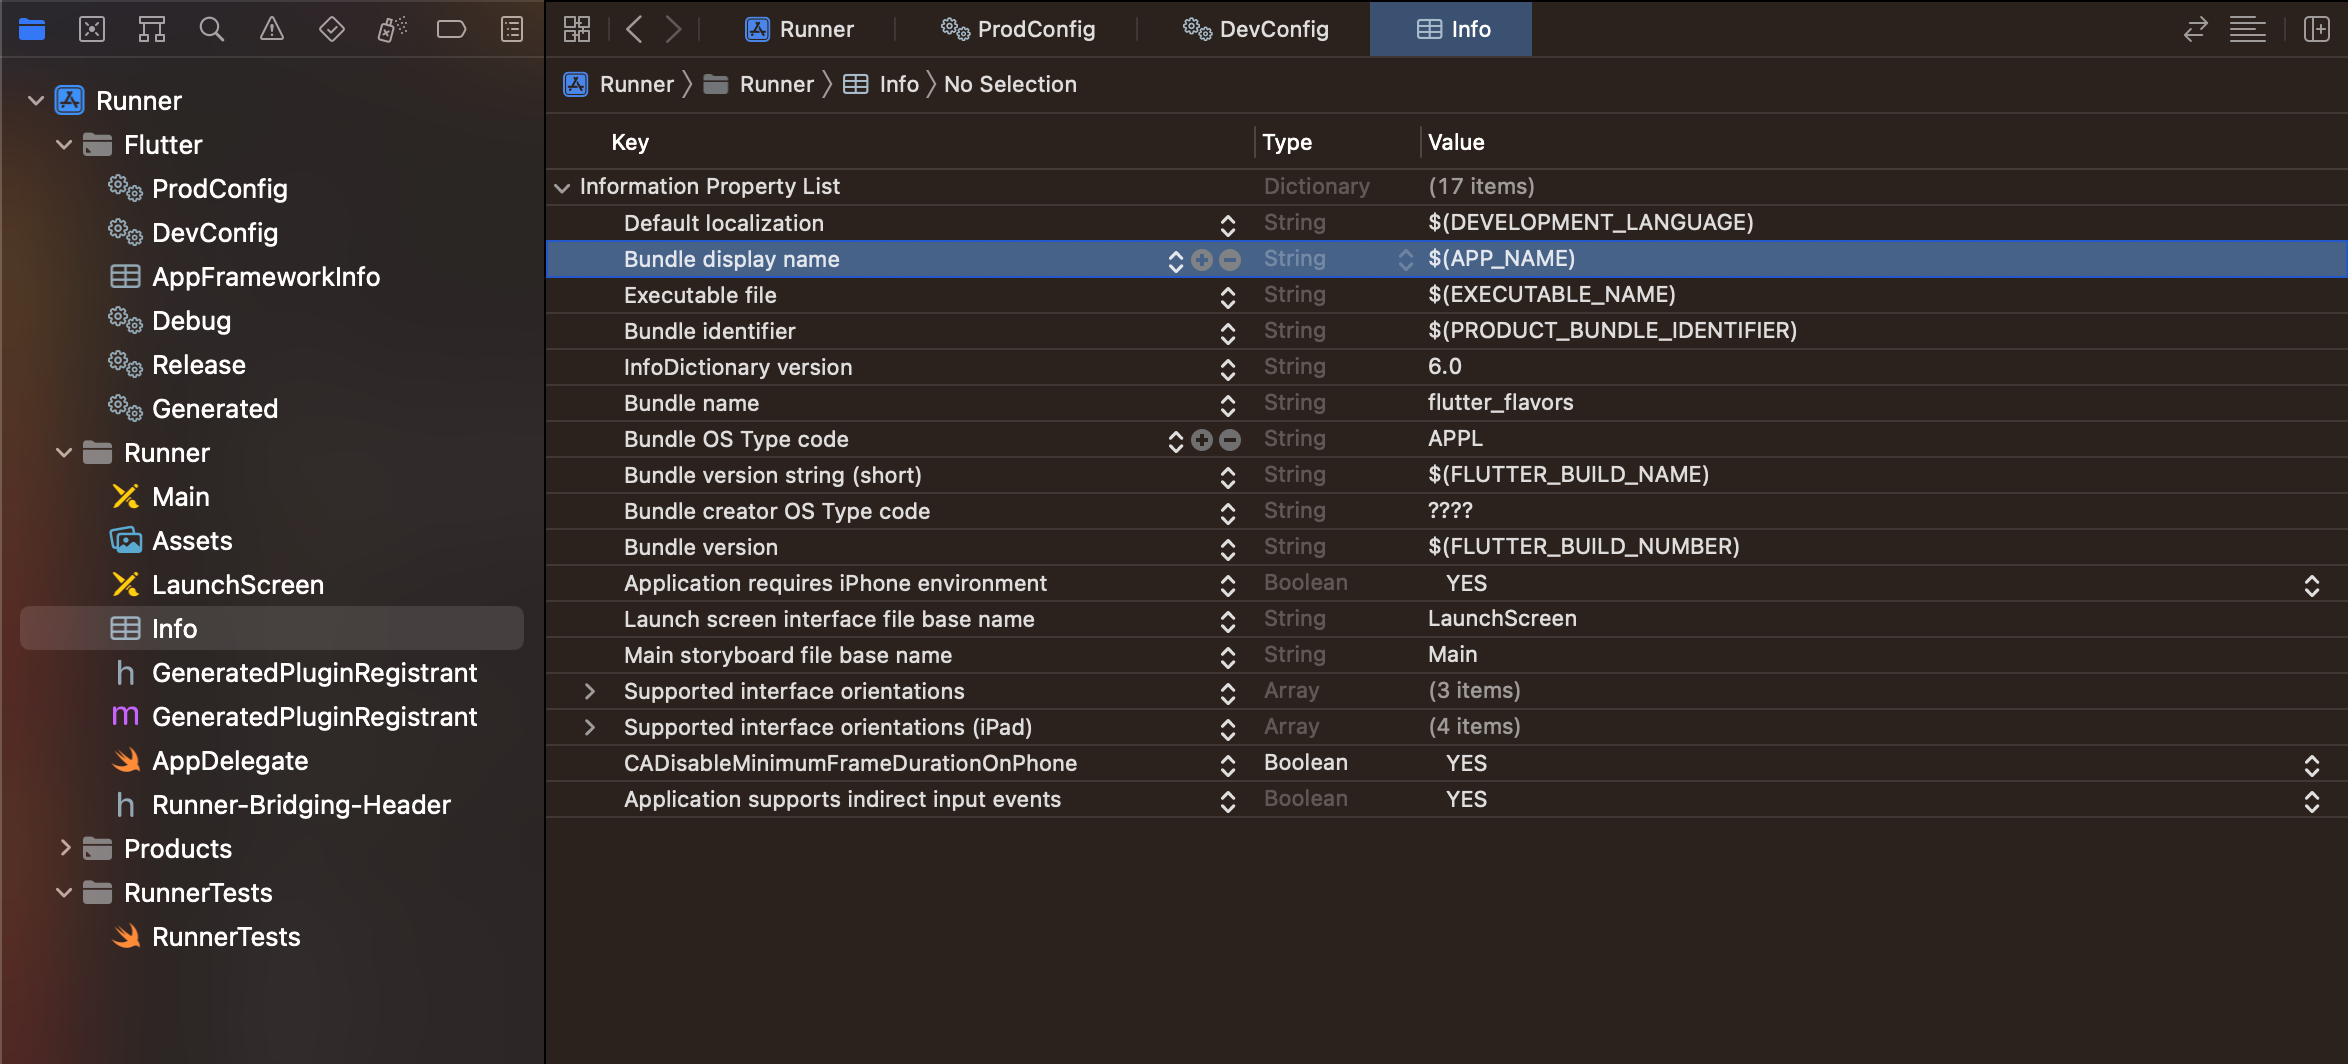Select AppFrameworkInfo plist file
Viewport: 2348px width, 1064px height.
click(244, 276)
